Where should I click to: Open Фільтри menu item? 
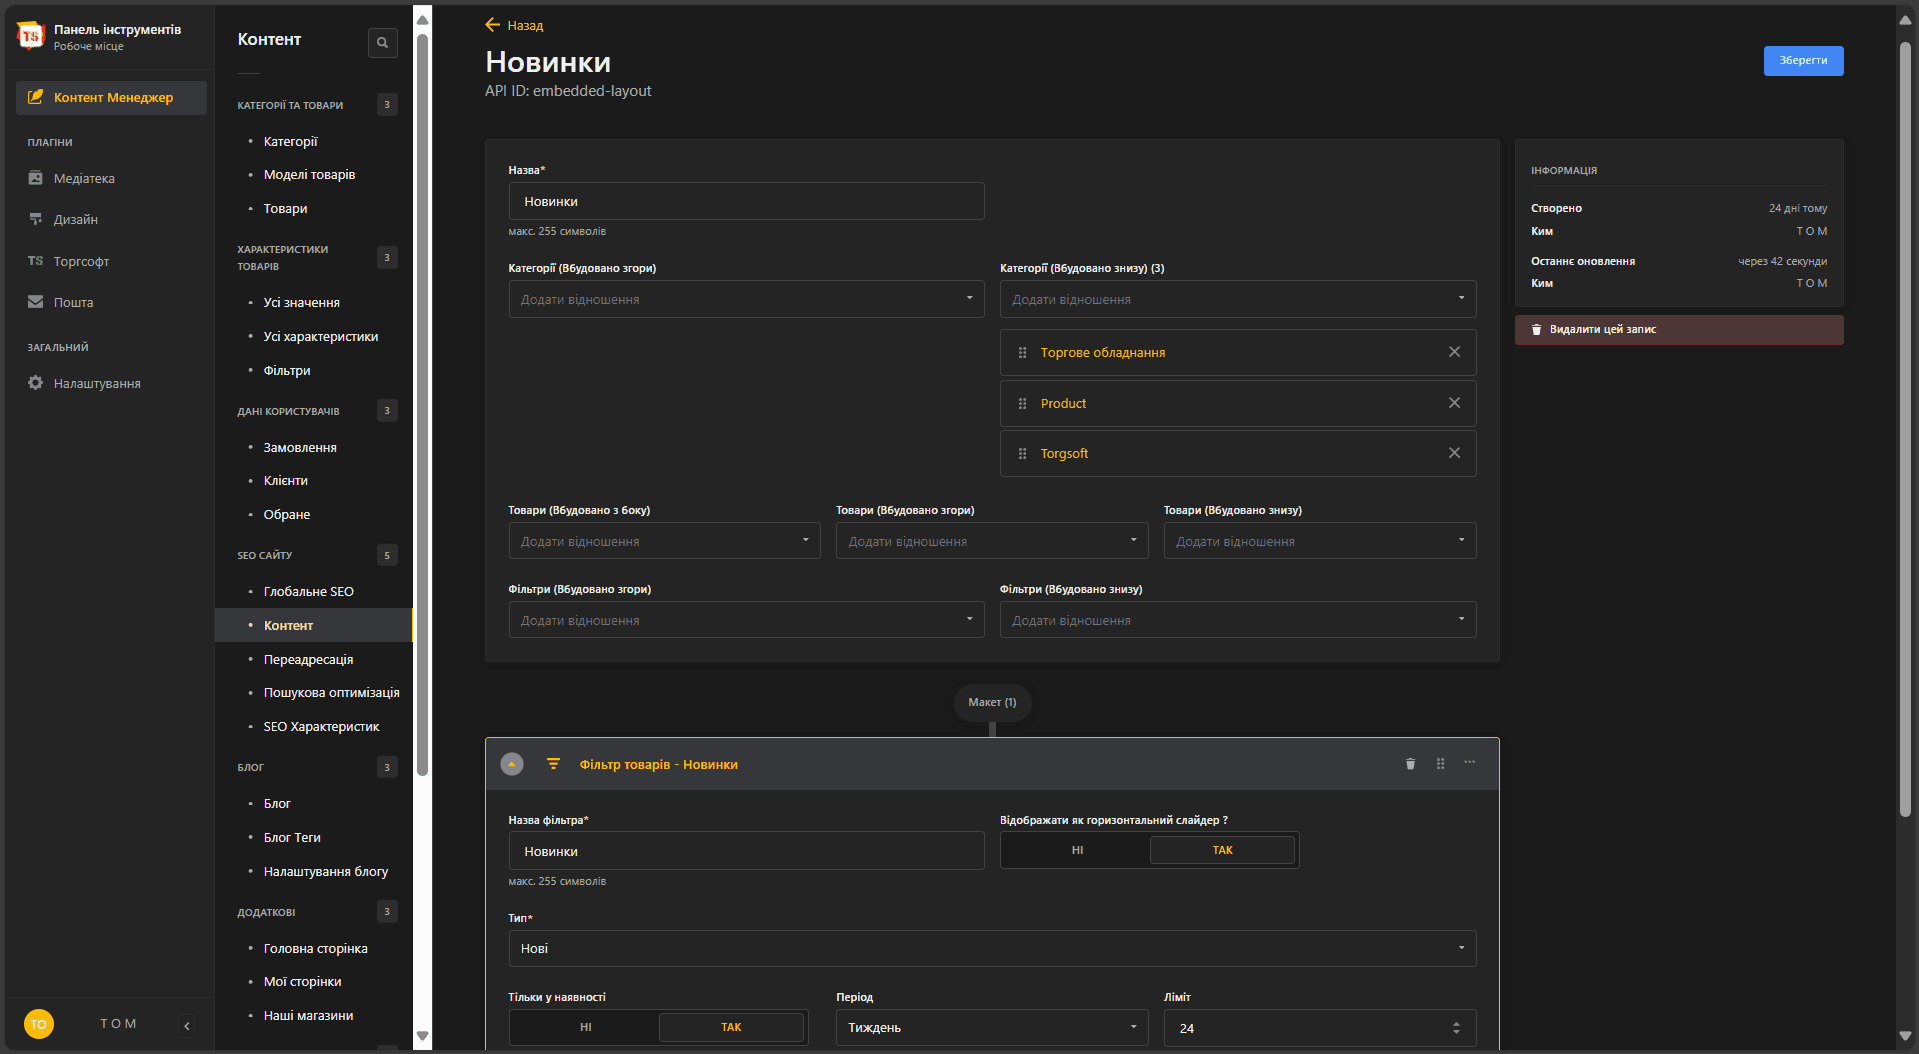287,371
